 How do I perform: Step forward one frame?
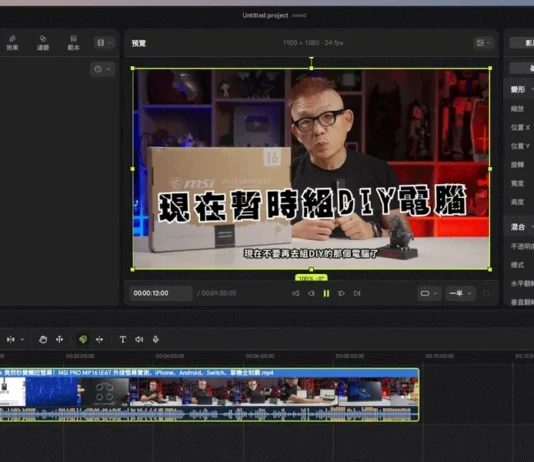point(342,293)
